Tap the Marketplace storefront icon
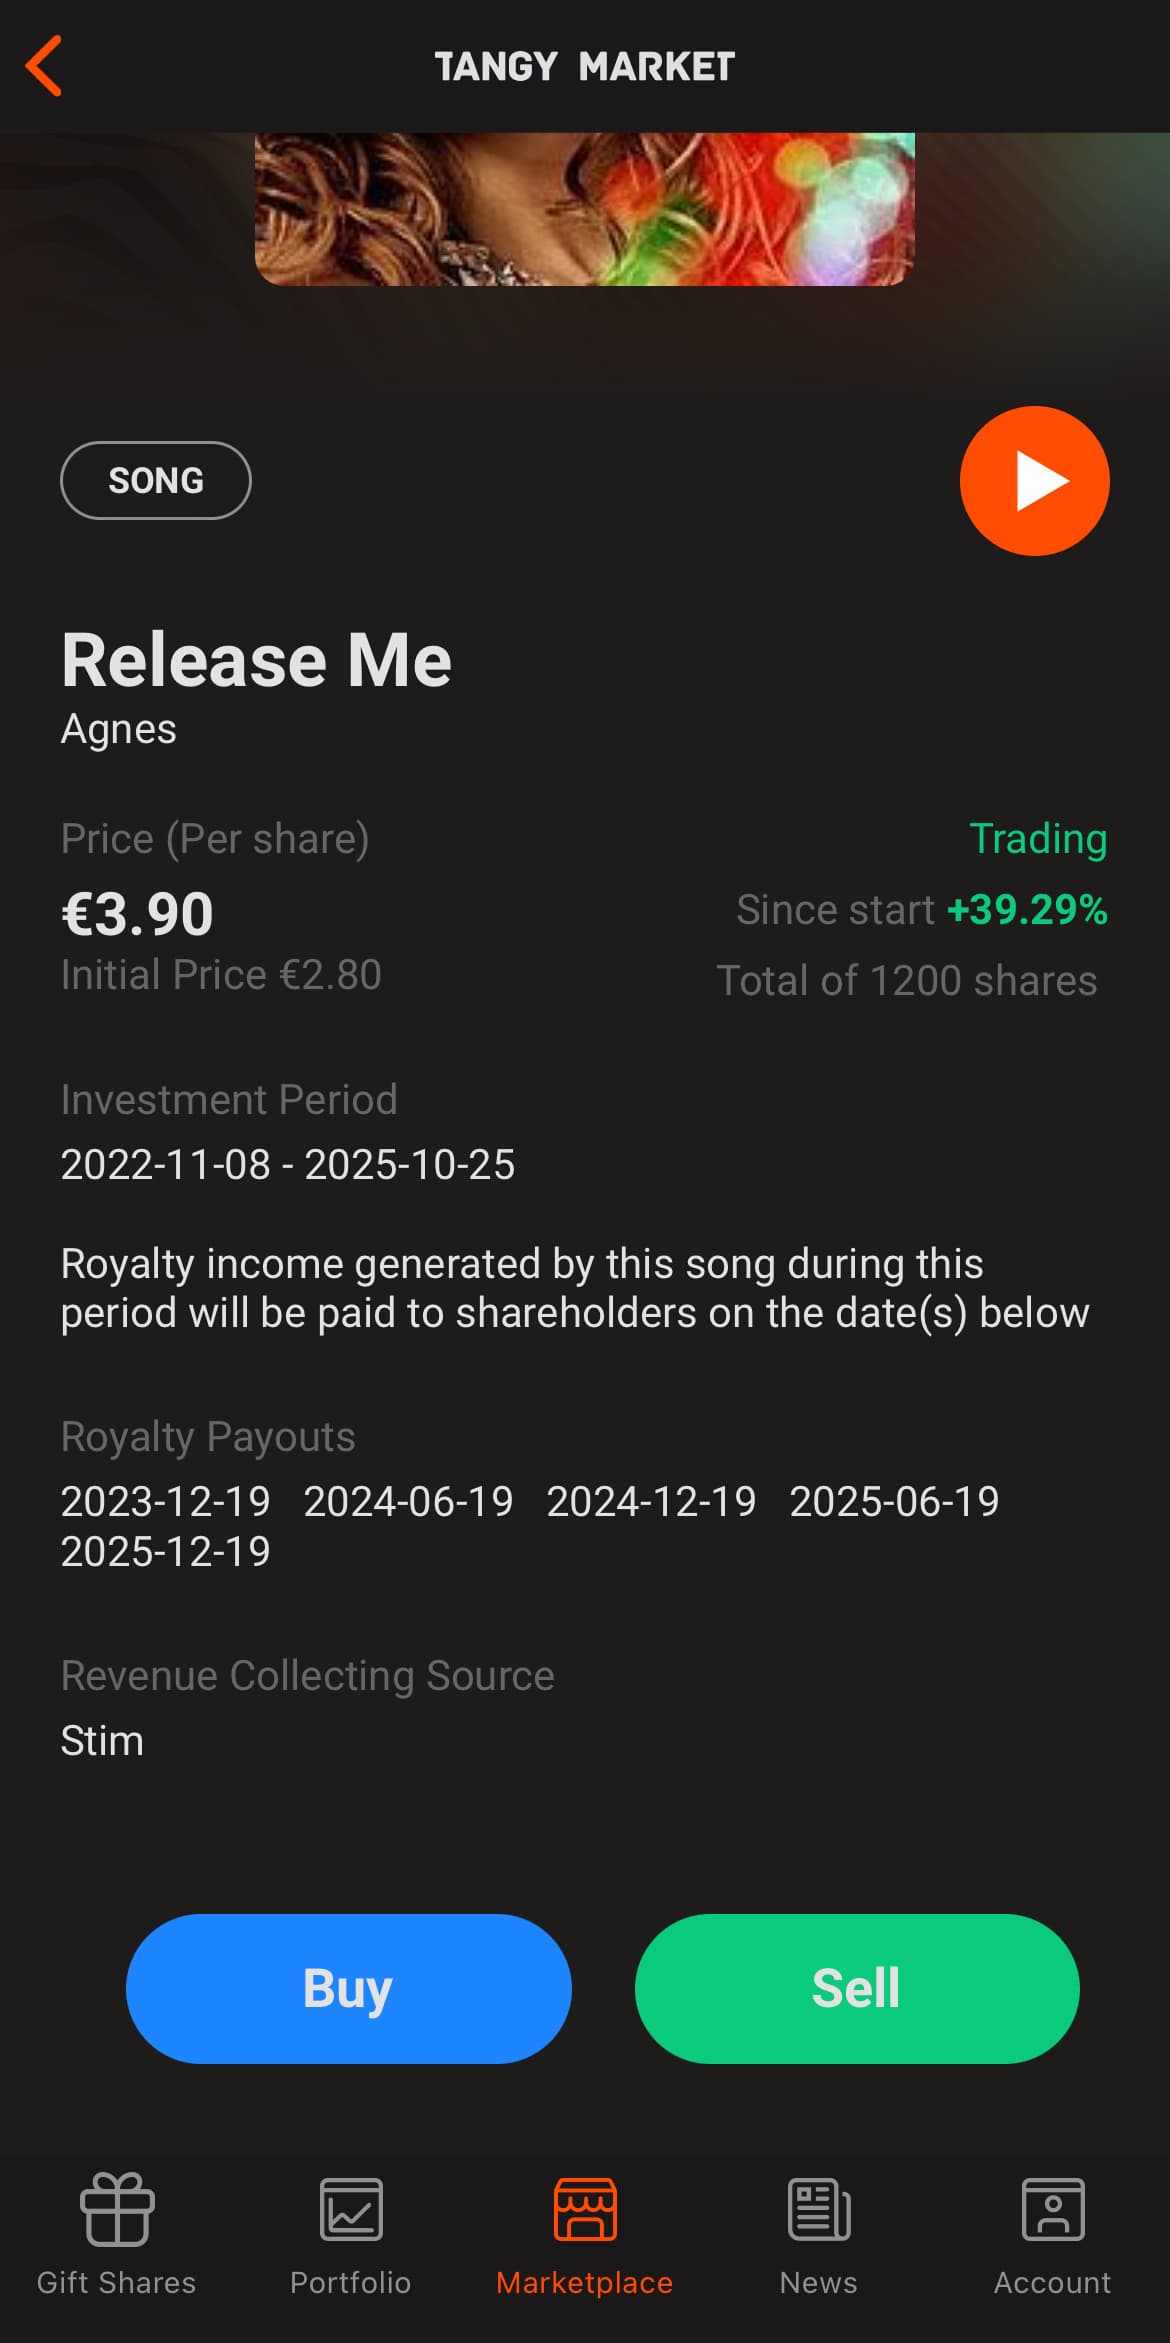This screenshot has height=2343, width=1170. [x=585, y=2210]
